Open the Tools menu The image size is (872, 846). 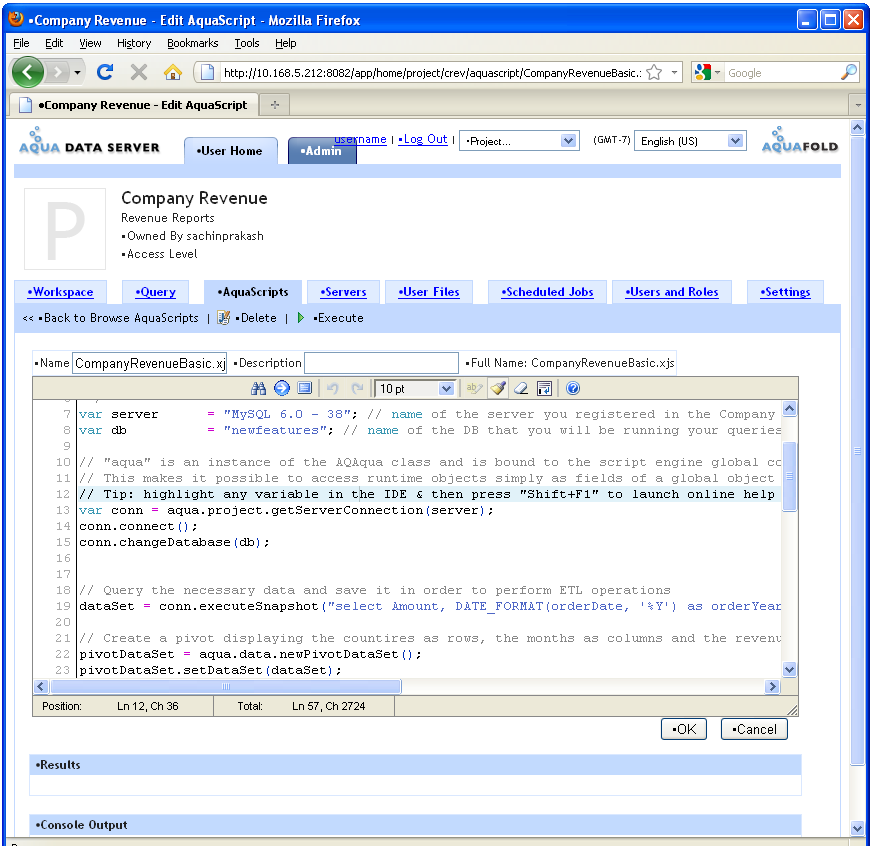[246, 43]
